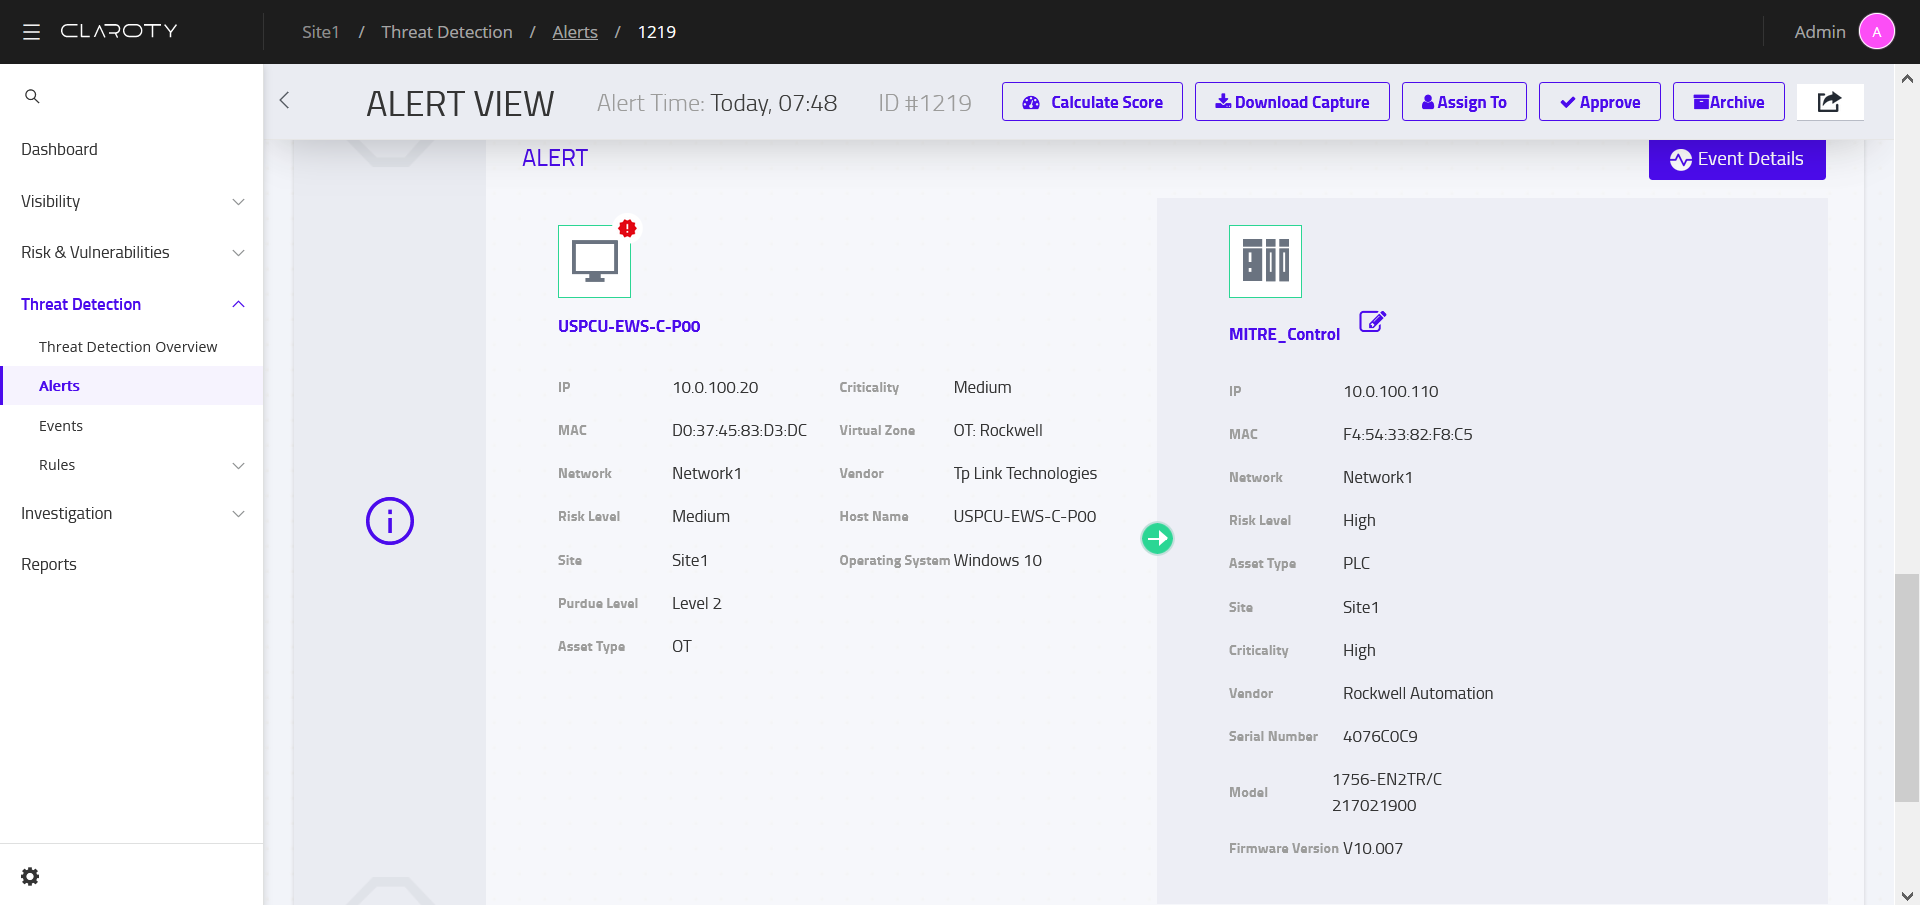The image size is (1920, 905).
Task: Click Site1 breadcrumb
Action: point(321,32)
